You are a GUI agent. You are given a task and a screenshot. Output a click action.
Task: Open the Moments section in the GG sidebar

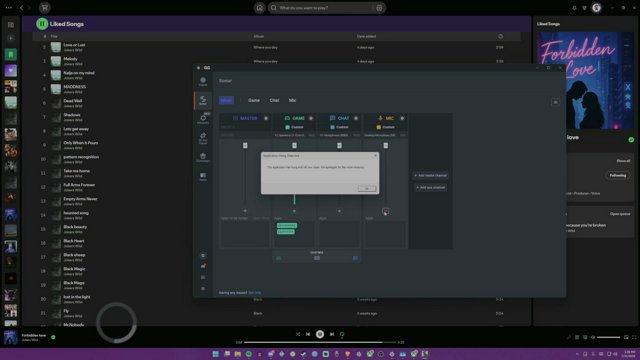[x=203, y=119]
